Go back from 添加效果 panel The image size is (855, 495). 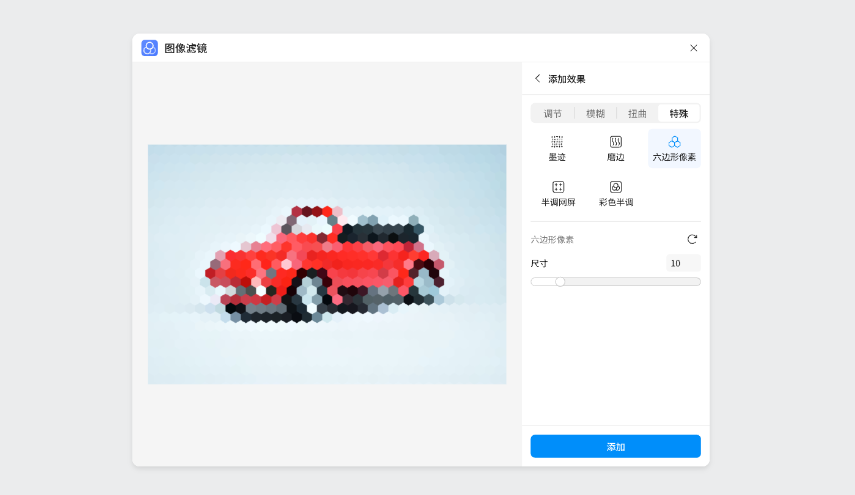538,79
